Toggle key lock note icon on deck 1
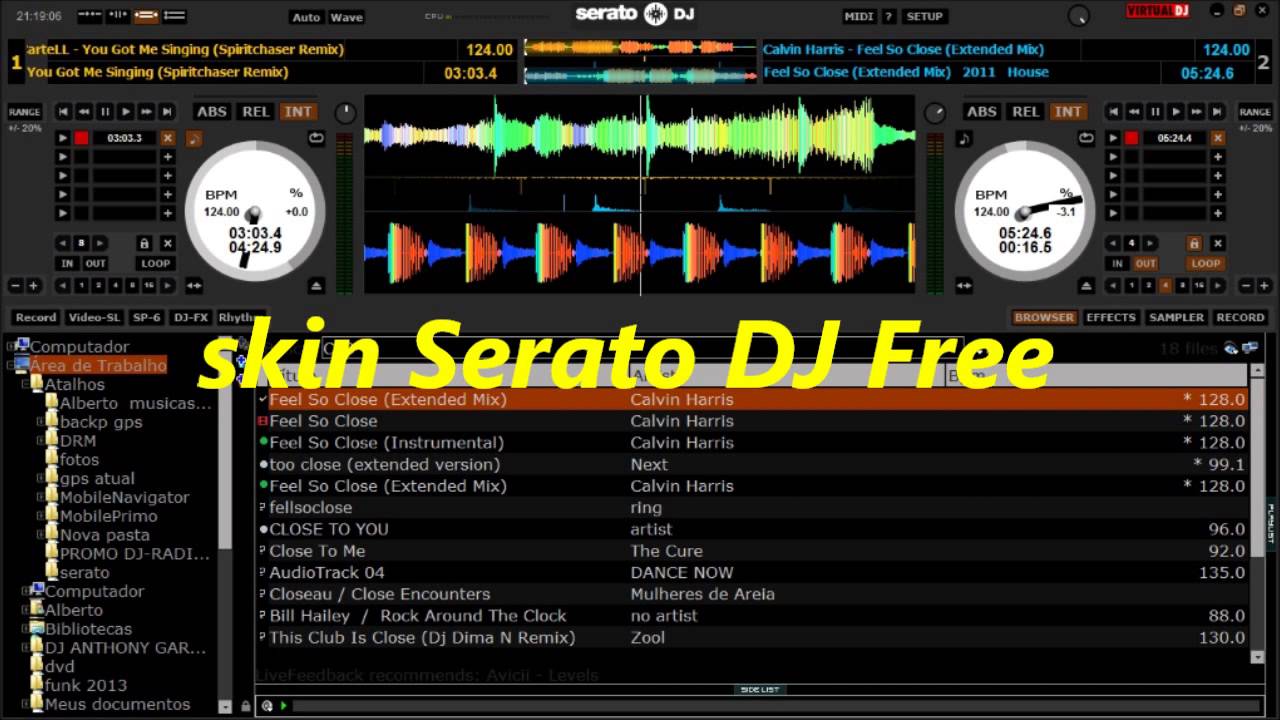The width and height of the screenshot is (1280, 720). click(194, 138)
